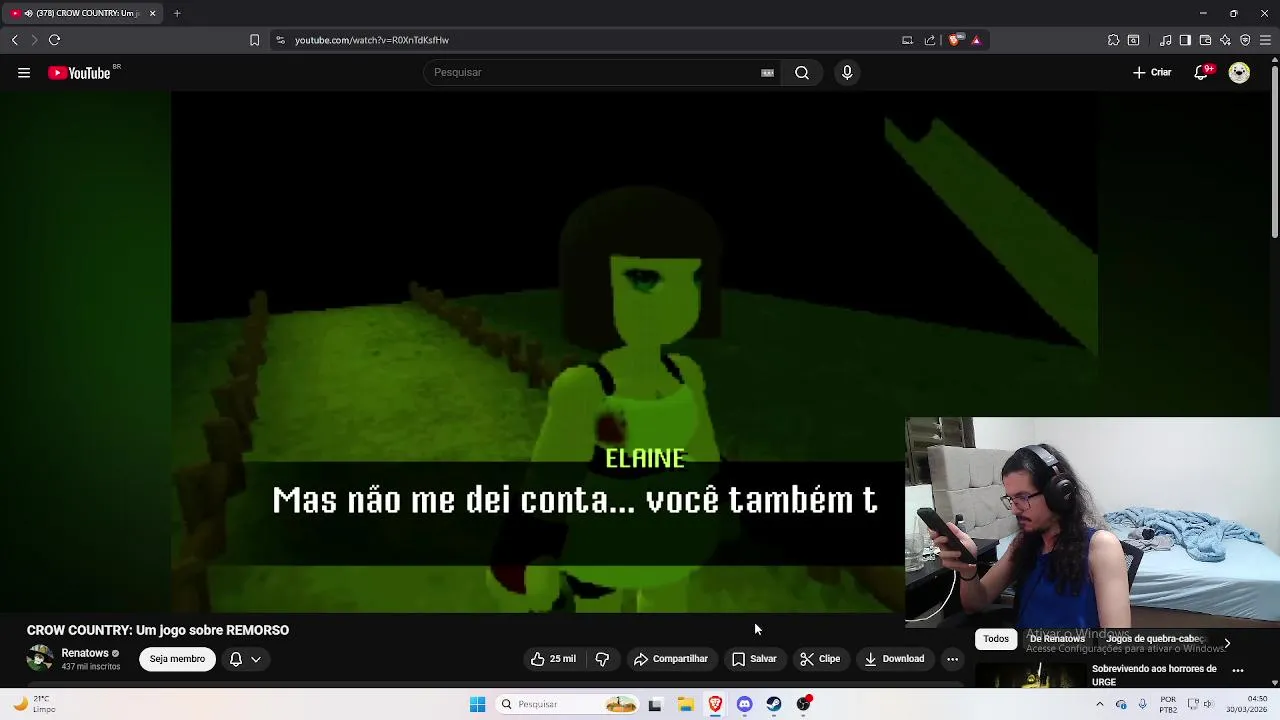Expand the notification preference dropdown chevron
Viewport: 1280px width, 720px height.
pyautogui.click(x=256, y=659)
